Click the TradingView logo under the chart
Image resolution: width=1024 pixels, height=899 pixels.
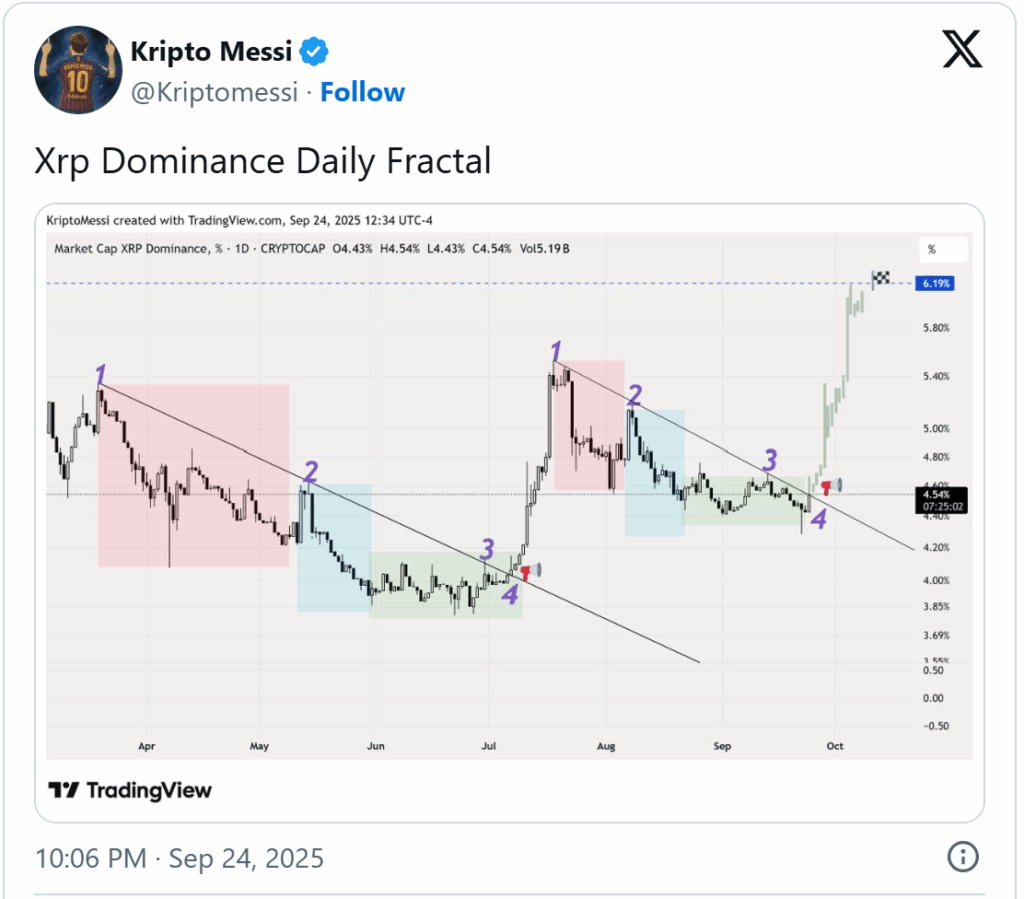[x=131, y=790]
